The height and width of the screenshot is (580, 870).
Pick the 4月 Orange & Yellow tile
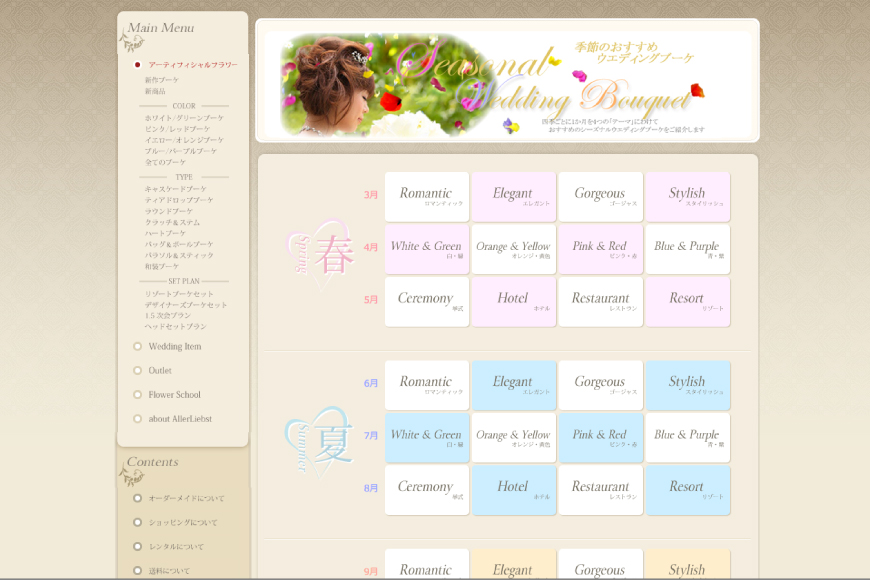pos(514,249)
